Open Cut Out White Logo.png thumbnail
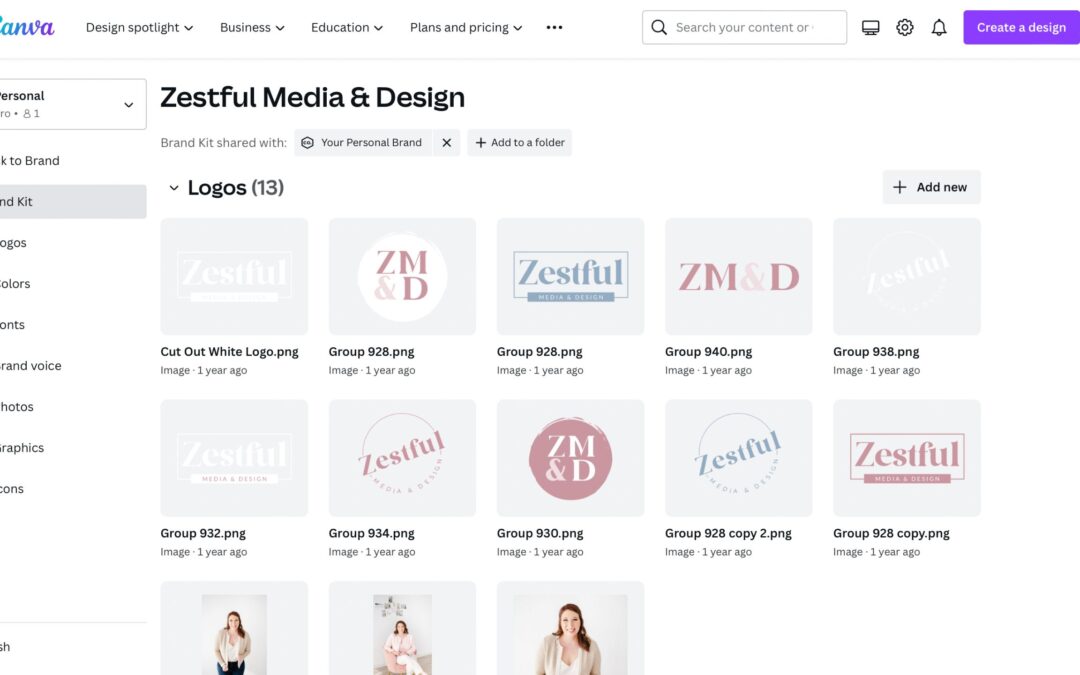Screen dimensions: 1080x675 [234, 276]
